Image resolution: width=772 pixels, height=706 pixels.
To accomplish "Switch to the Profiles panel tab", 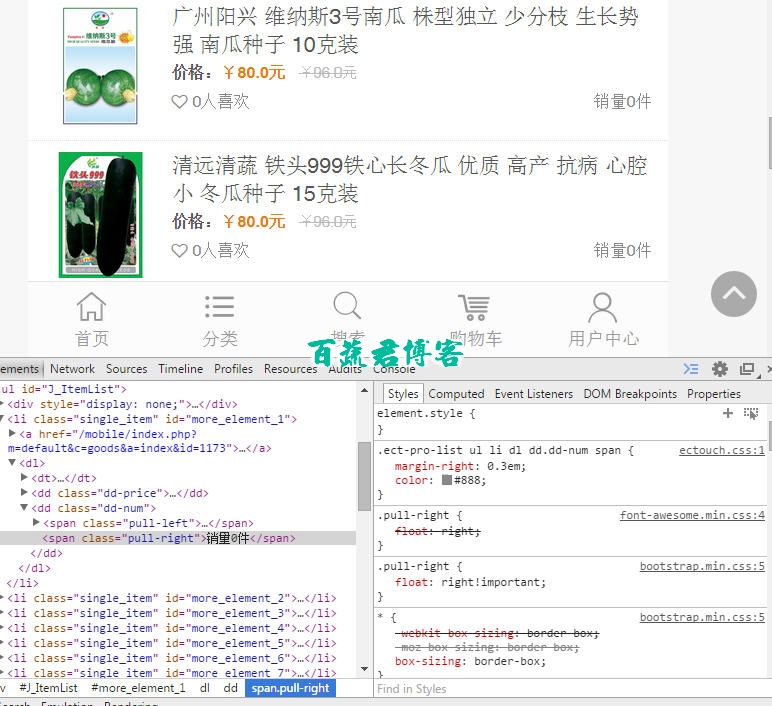I will pyautogui.click(x=233, y=369).
